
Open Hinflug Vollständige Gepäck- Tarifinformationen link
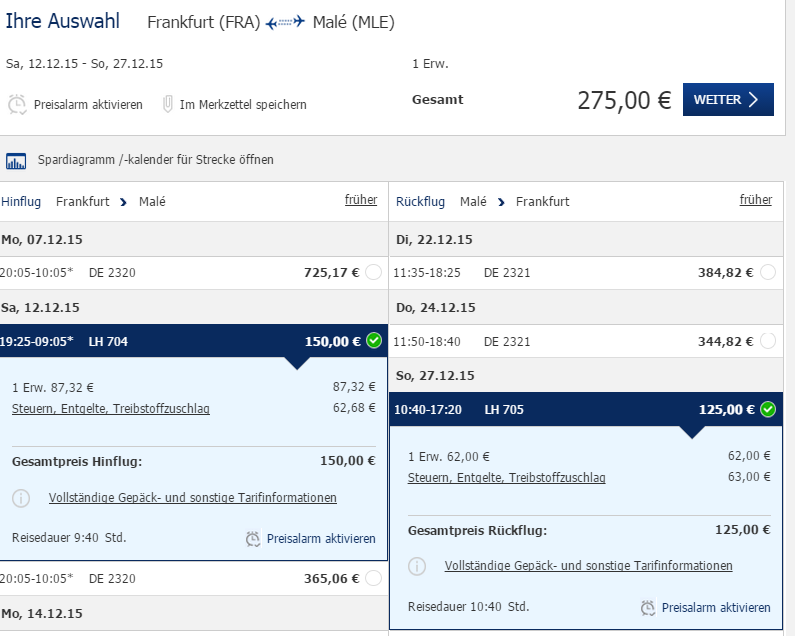click(193, 498)
